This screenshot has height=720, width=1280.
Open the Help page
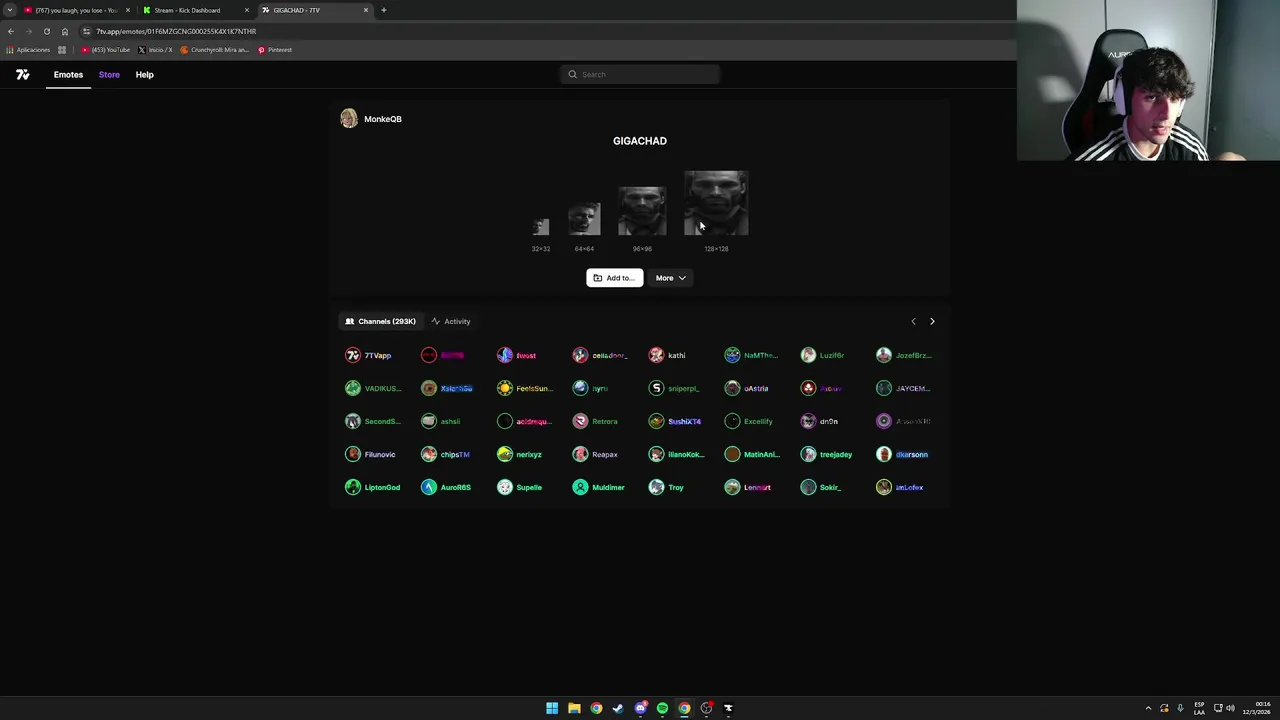[x=144, y=74]
